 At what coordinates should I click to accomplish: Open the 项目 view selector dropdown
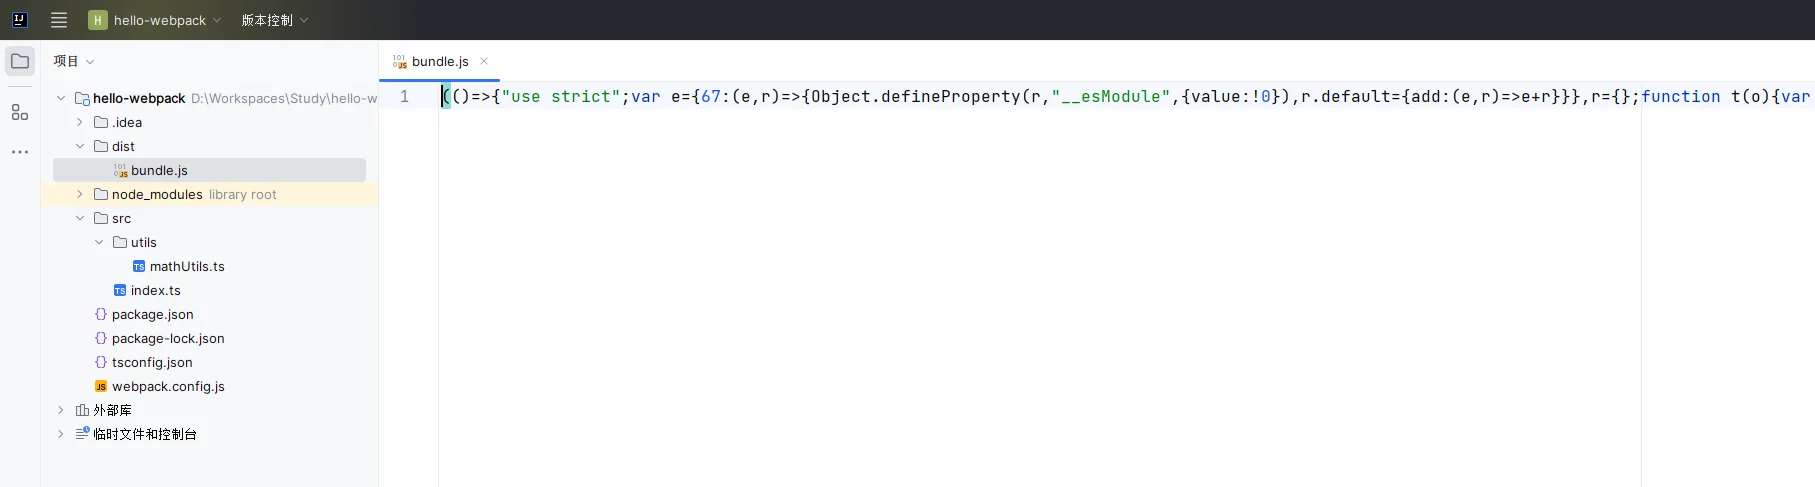74,61
